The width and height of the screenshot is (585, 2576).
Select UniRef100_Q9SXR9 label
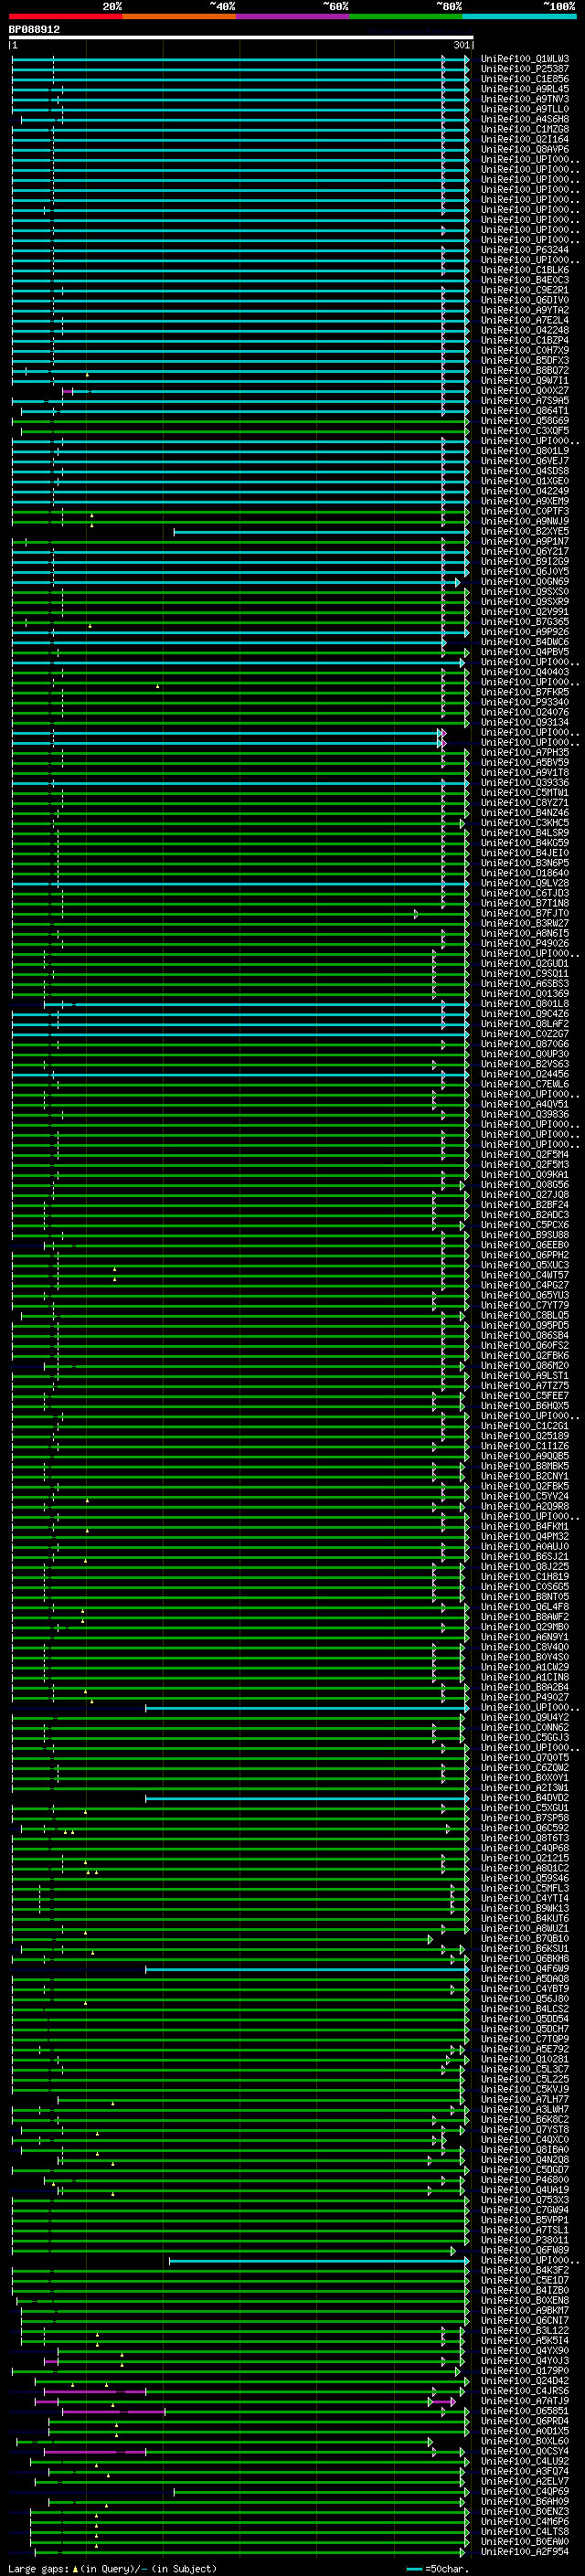pos(524,601)
